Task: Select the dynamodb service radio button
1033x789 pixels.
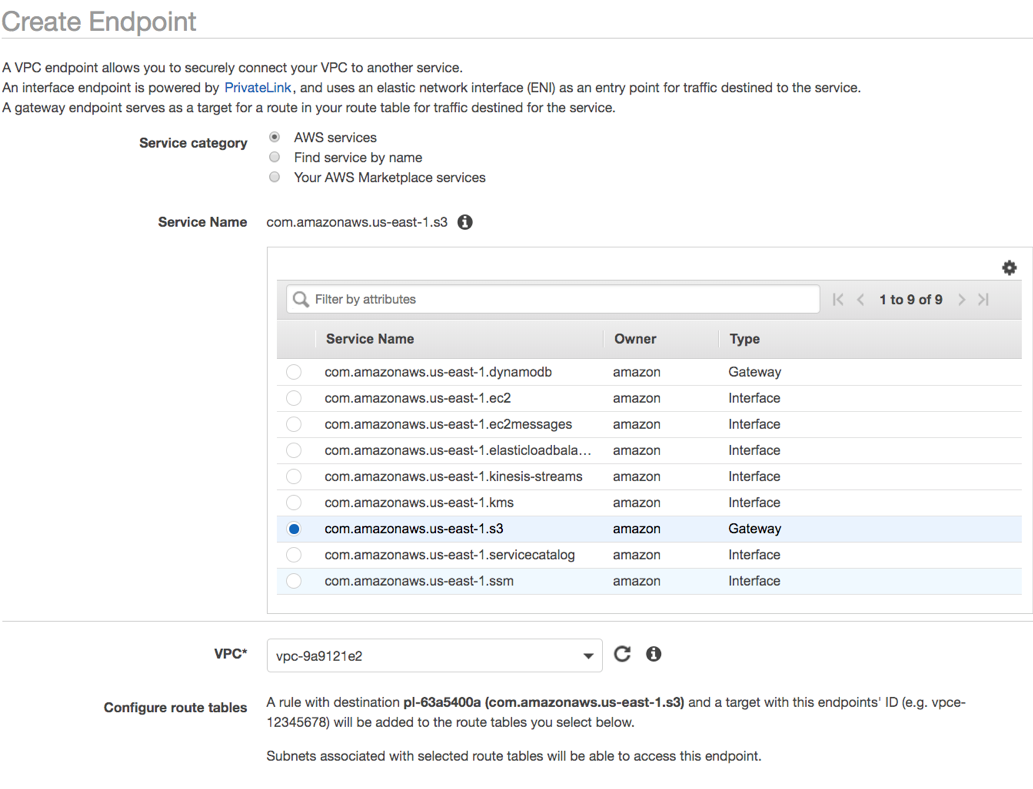Action: point(294,372)
